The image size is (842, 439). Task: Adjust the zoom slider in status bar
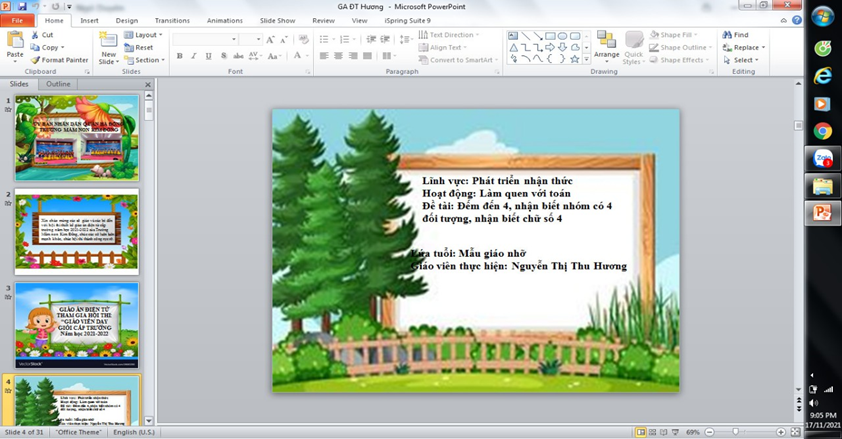tap(736, 432)
